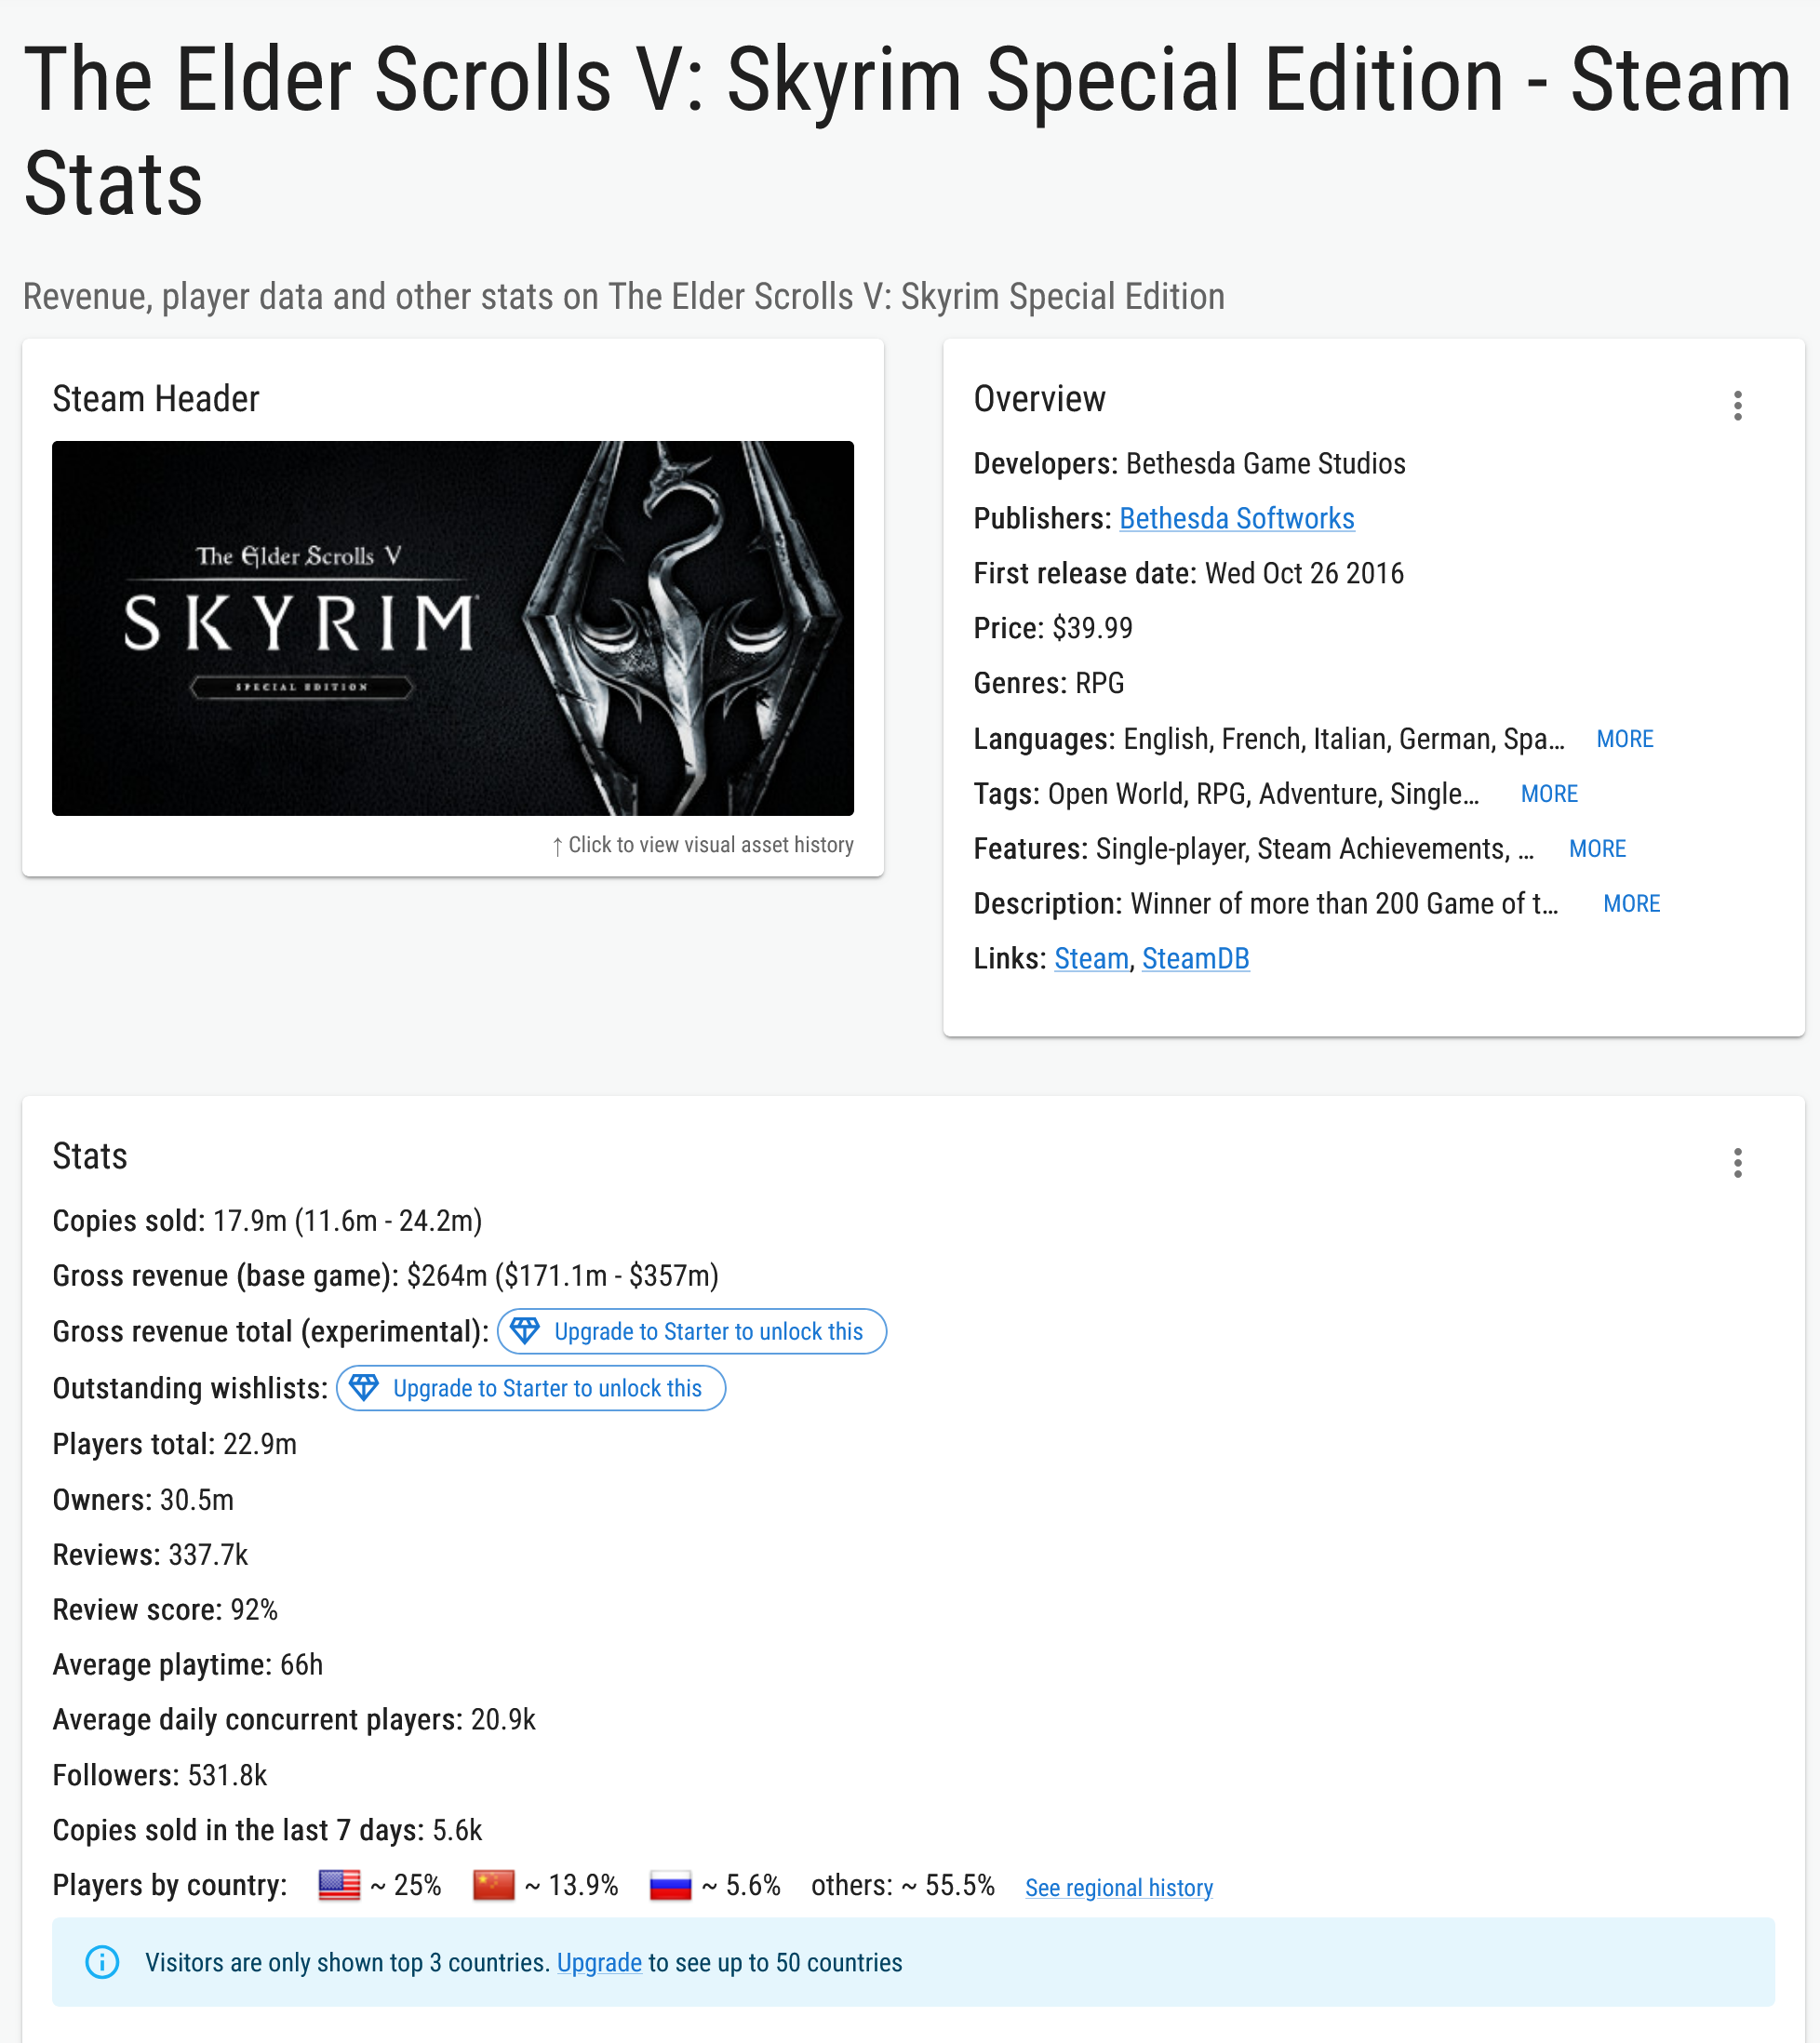Select the Reviews: 337.7k stat
1820x2043 pixels.
150,1555
